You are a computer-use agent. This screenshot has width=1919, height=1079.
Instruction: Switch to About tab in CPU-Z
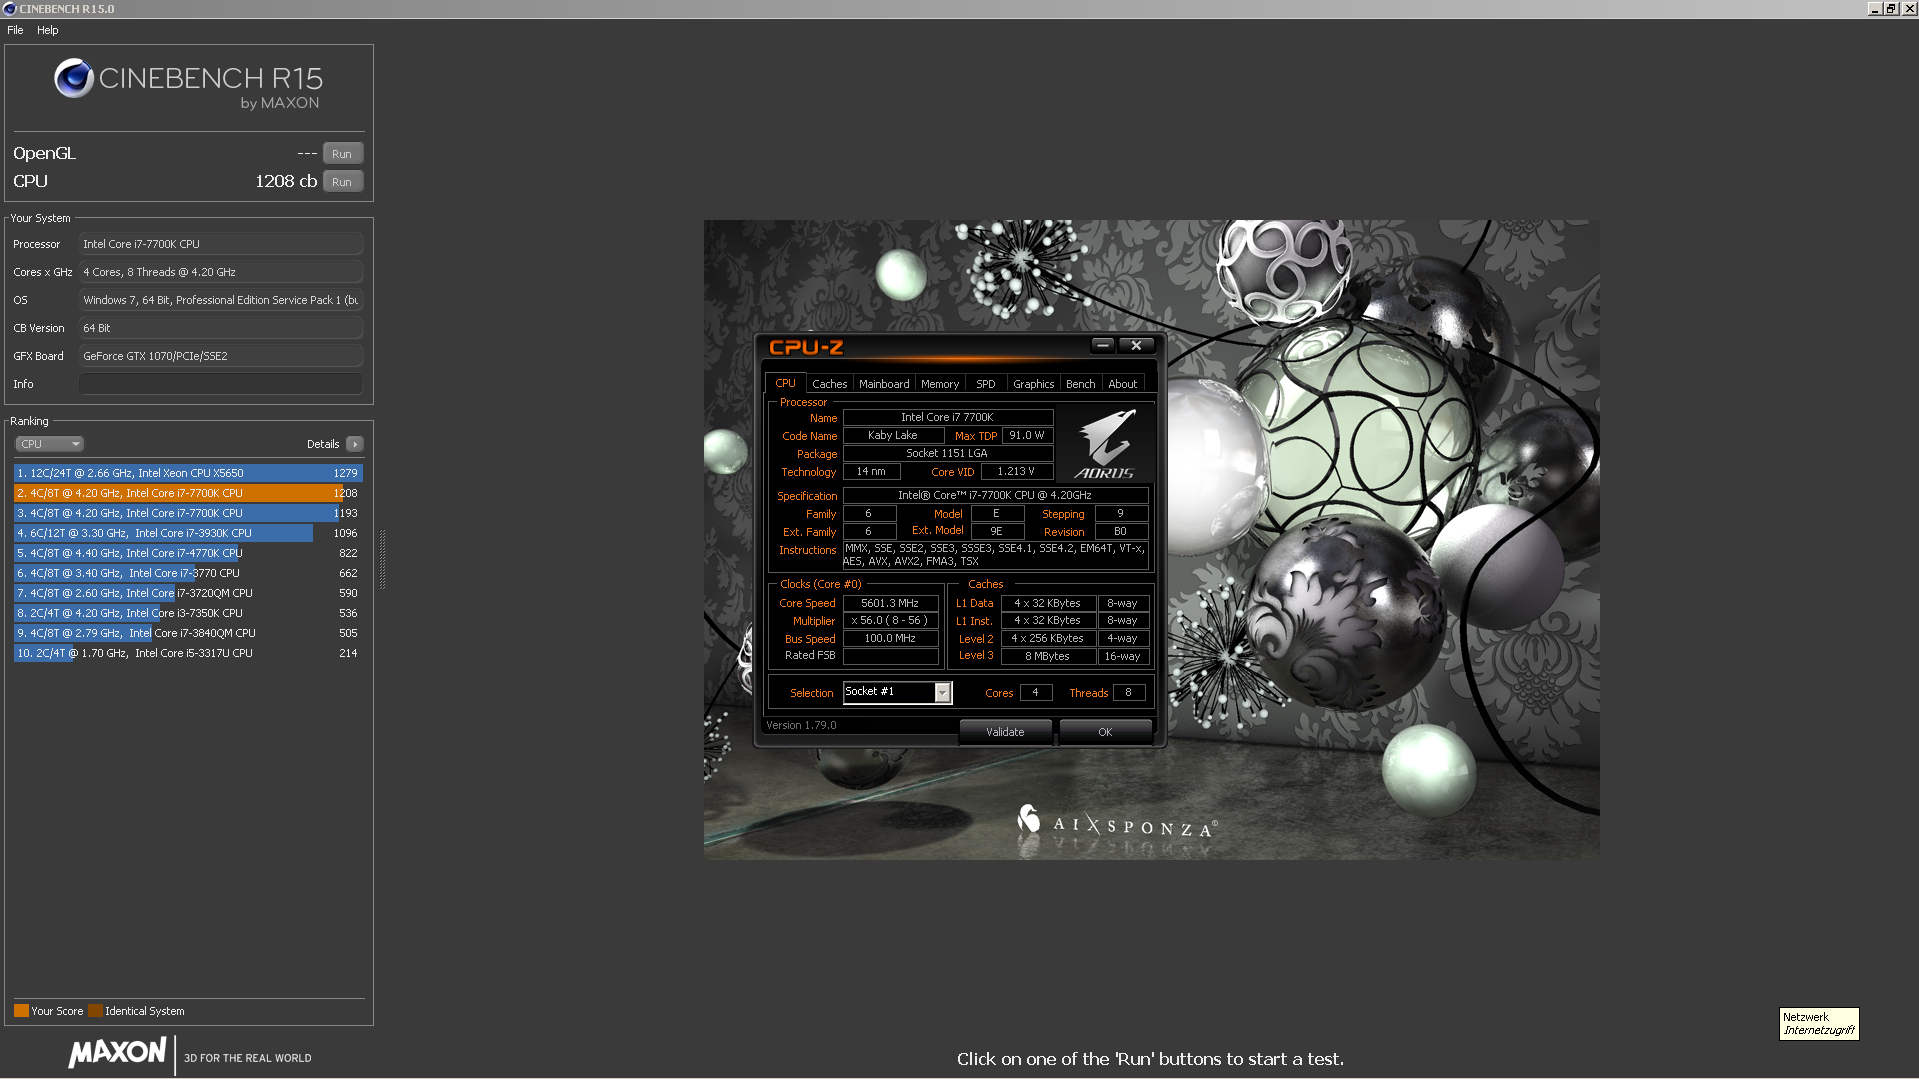click(1123, 384)
